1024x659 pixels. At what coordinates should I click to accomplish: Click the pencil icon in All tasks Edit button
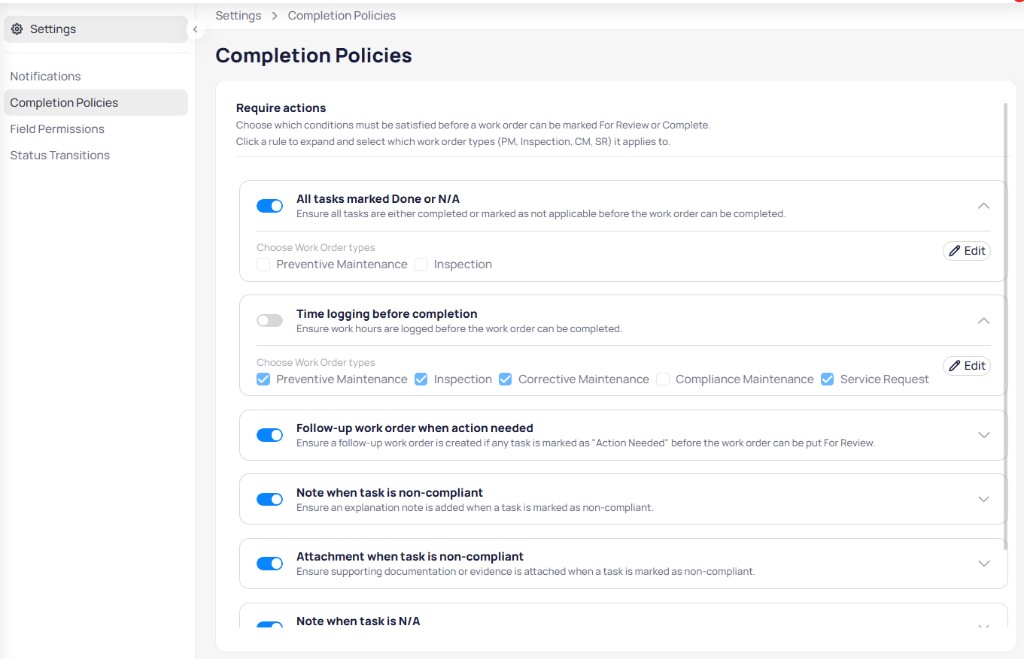tap(954, 251)
